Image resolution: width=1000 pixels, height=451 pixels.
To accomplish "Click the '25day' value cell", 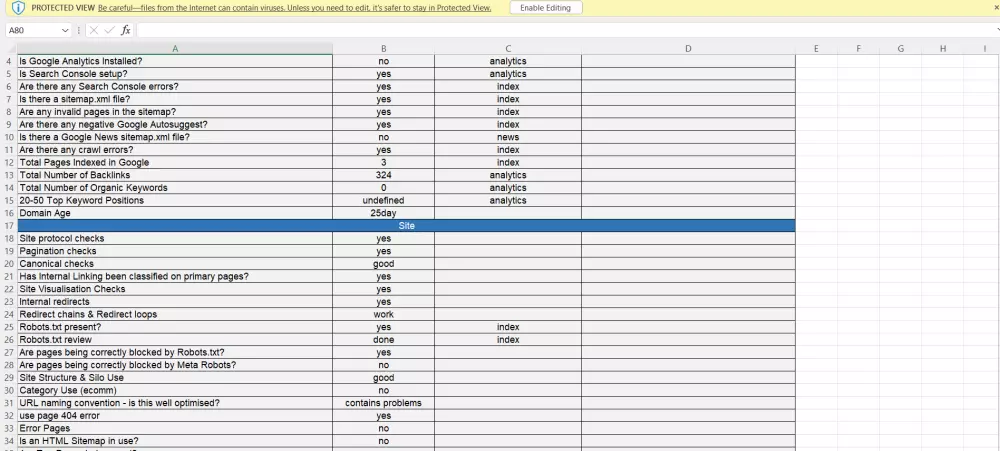I will [x=383, y=213].
